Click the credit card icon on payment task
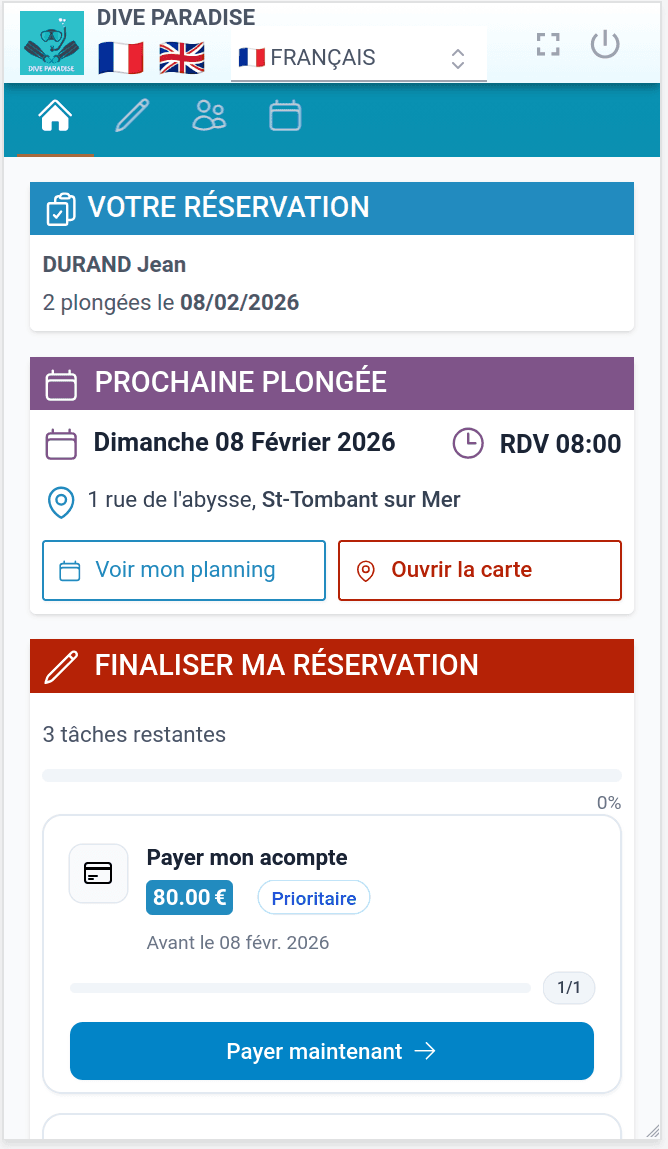 coord(98,873)
